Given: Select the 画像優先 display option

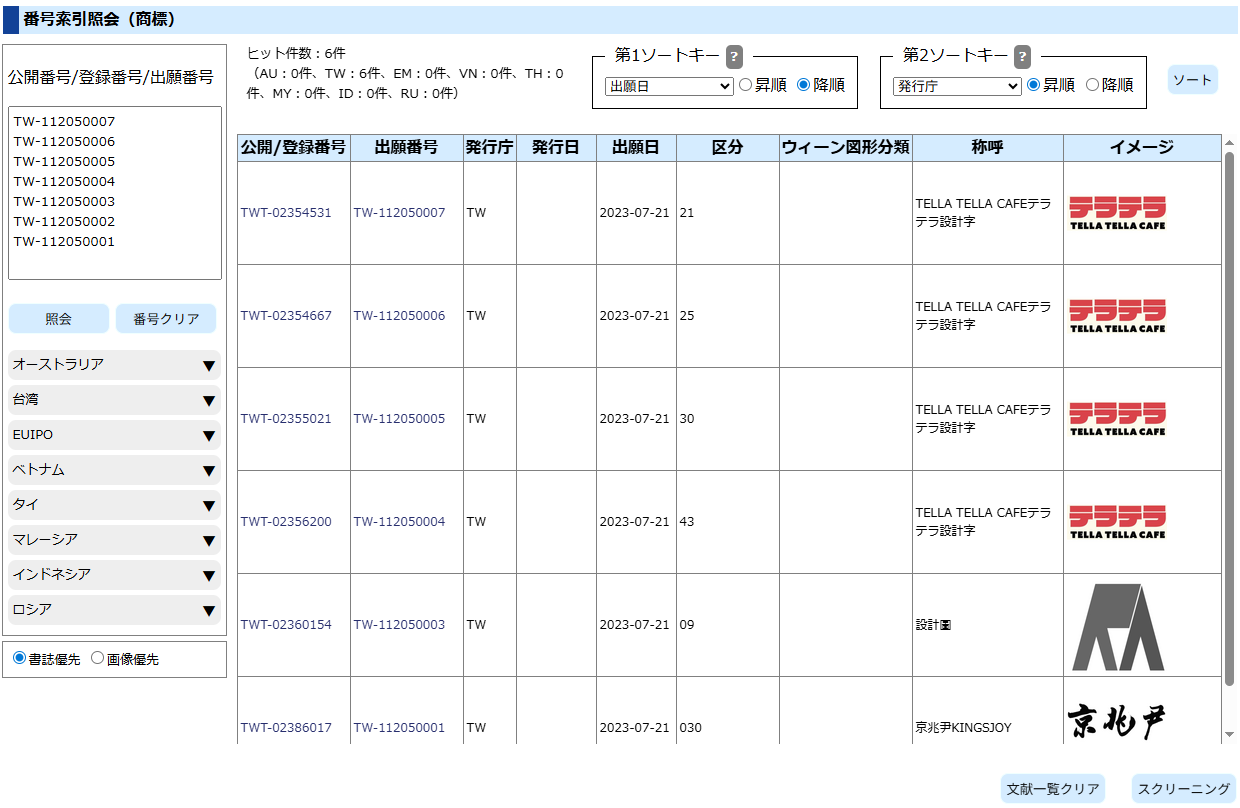Looking at the screenshot, I should pyautogui.click(x=98, y=659).
